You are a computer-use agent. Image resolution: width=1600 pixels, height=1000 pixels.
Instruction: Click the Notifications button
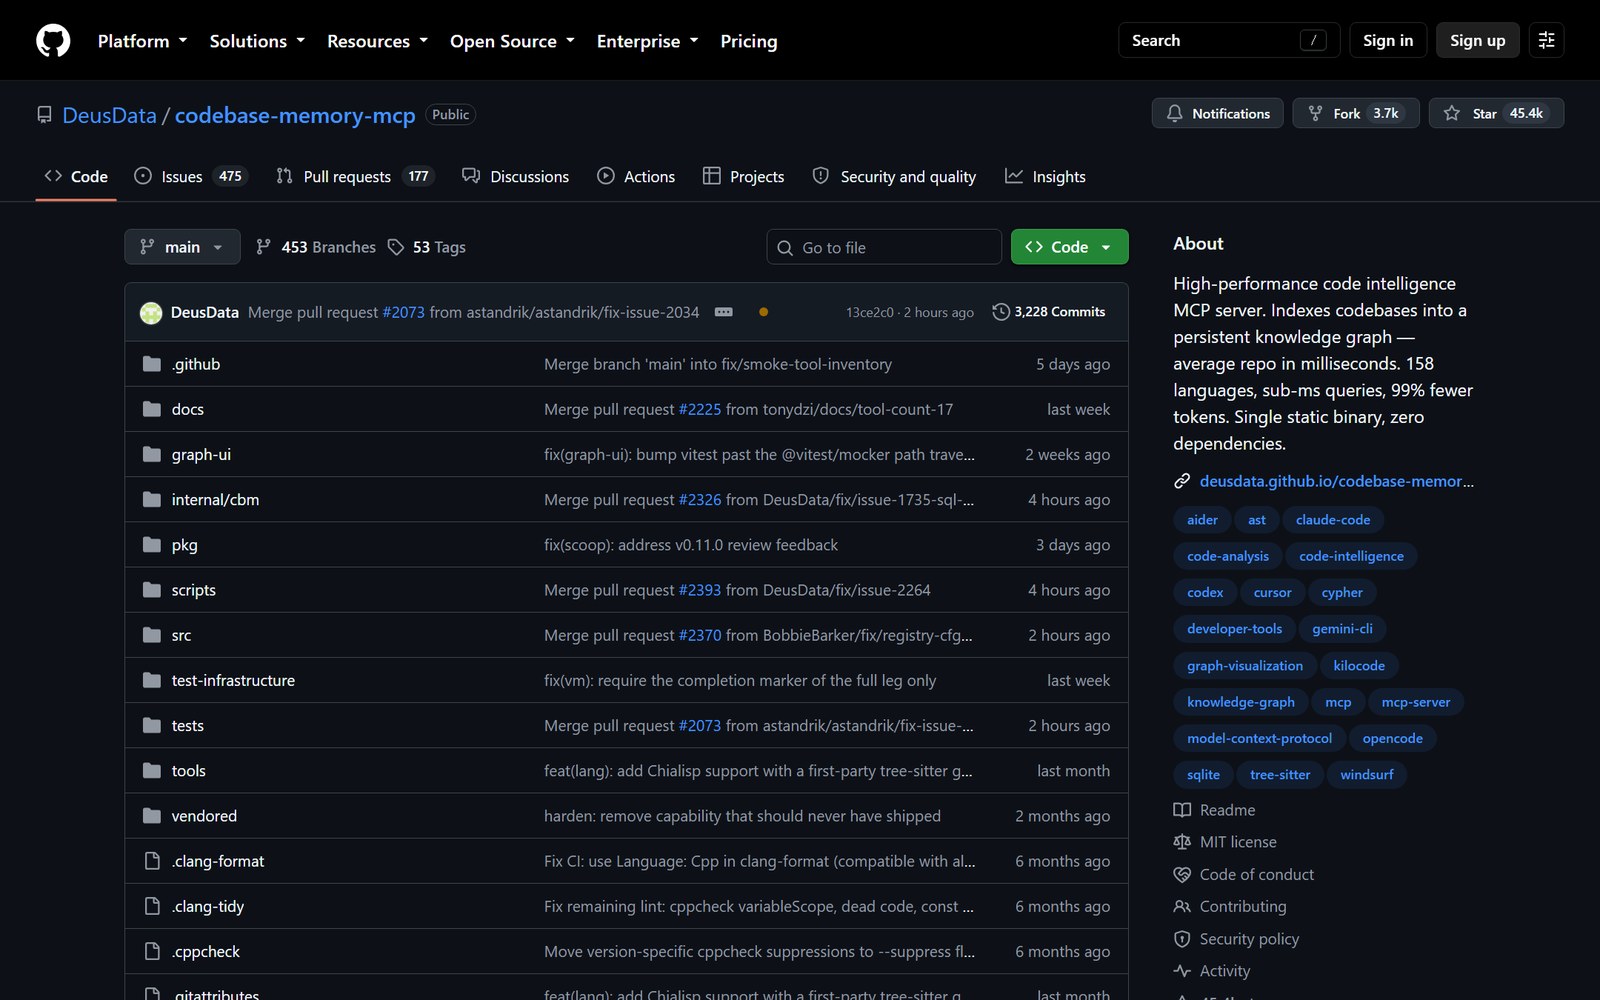coord(1218,113)
